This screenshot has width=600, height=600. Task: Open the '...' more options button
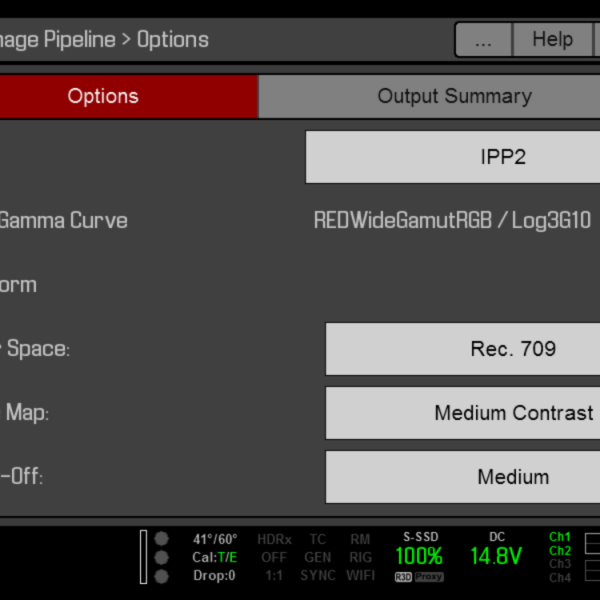tap(483, 39)
